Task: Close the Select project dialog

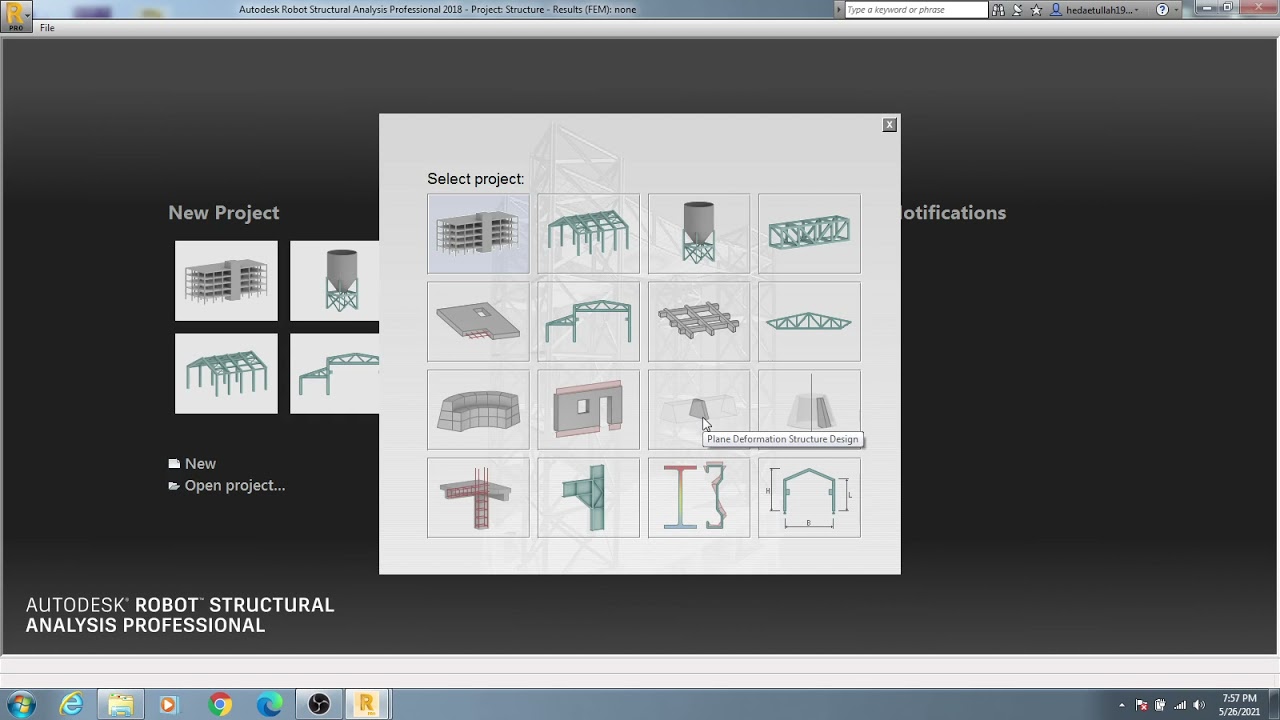Action: click(889, 125)
